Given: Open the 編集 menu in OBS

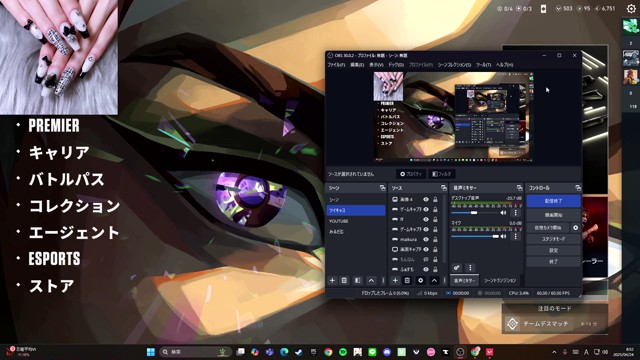Looking at the screenshot, I should pyautogui.click(x=357, y=65).
